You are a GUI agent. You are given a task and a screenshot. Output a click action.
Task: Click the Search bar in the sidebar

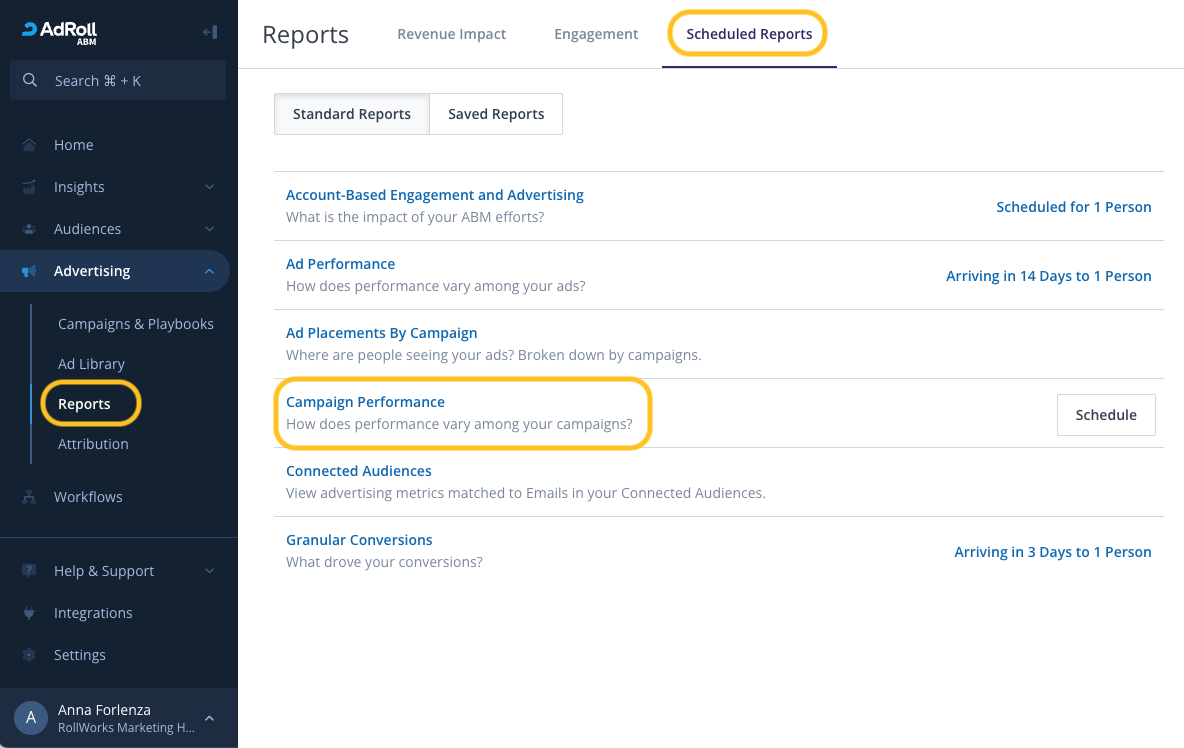(117, 80)
